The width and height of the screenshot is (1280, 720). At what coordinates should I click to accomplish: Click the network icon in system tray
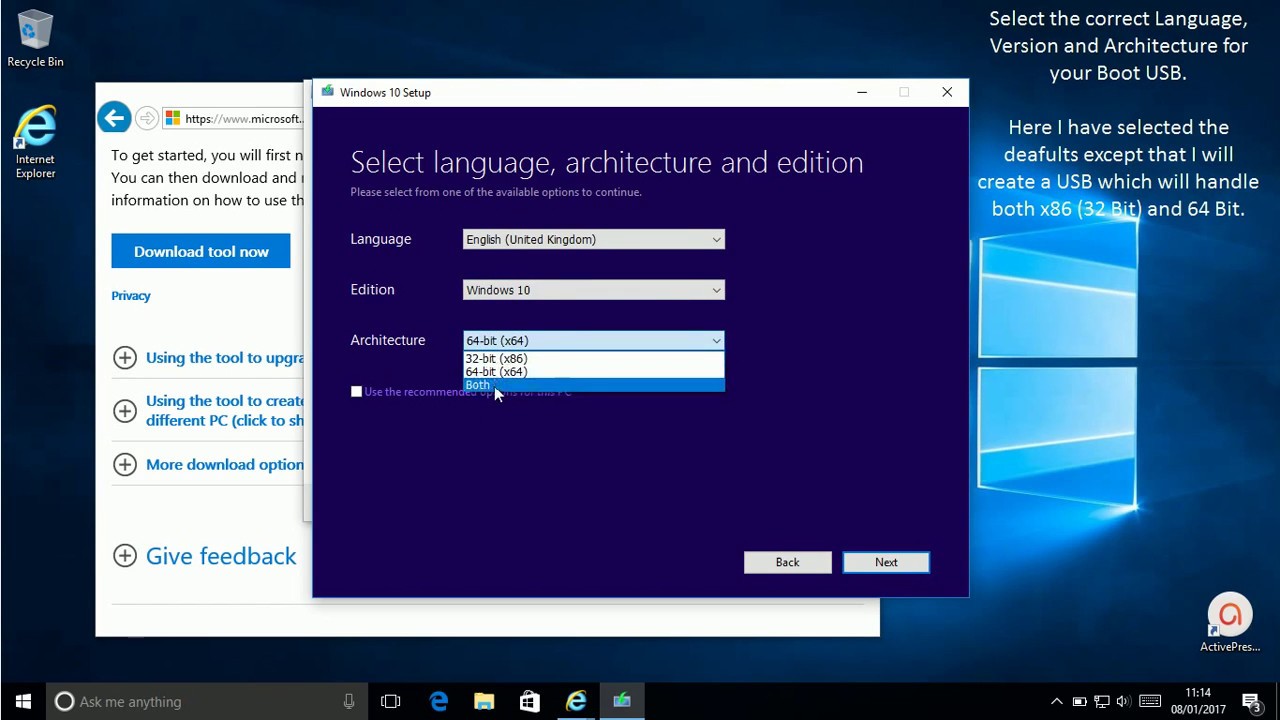[1101, 702]
